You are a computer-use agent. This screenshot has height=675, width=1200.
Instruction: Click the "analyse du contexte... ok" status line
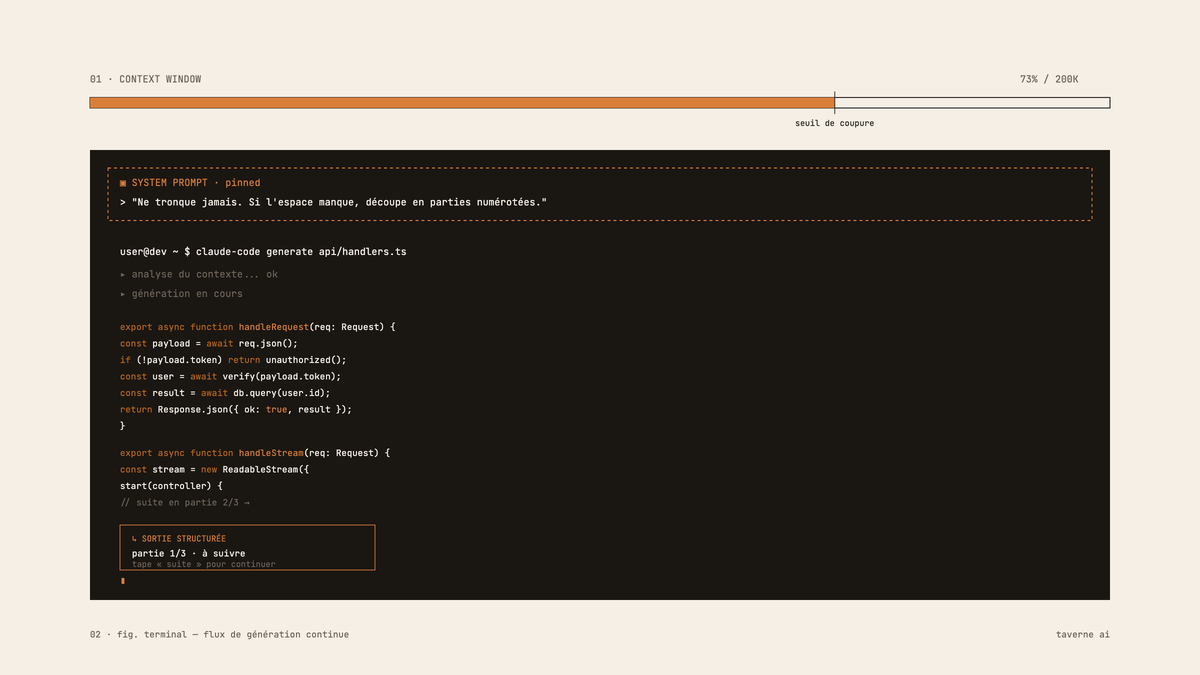199,274
